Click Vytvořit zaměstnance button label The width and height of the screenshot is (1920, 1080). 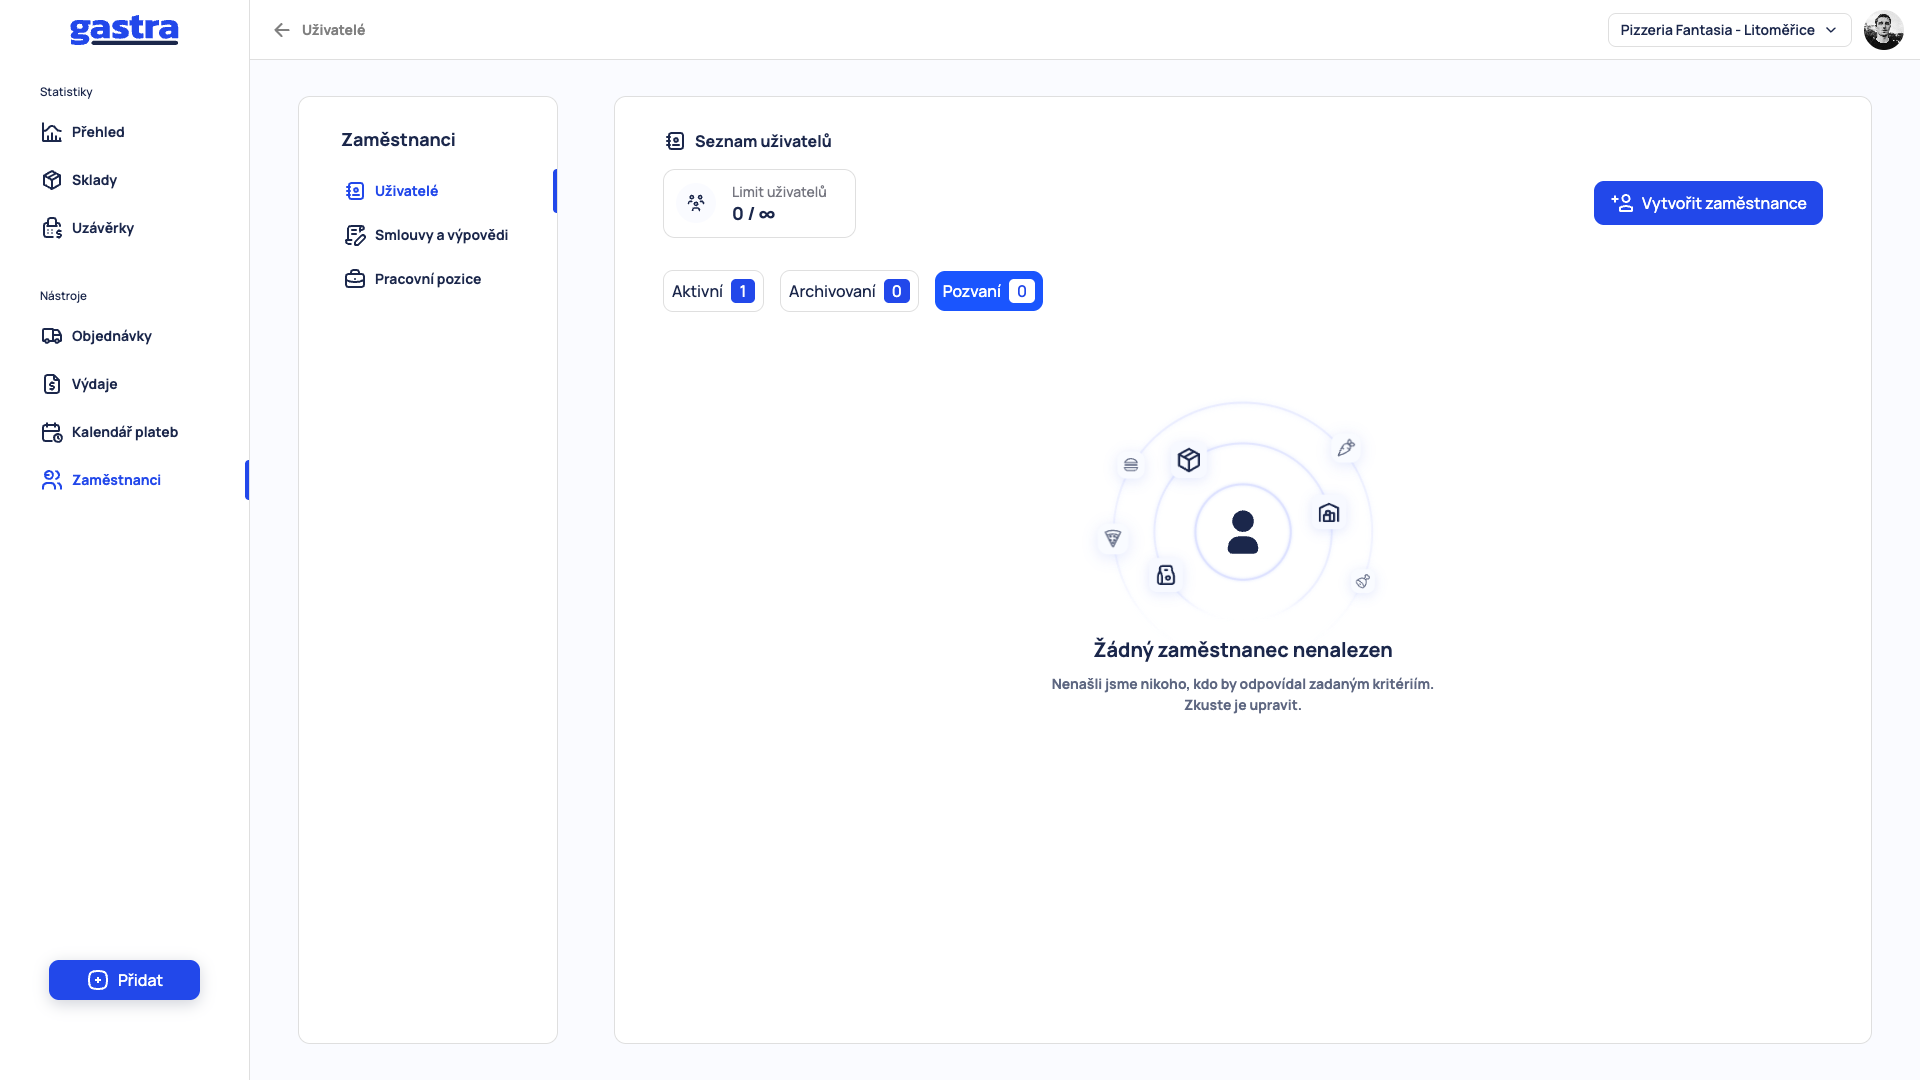pos(1724,203)
